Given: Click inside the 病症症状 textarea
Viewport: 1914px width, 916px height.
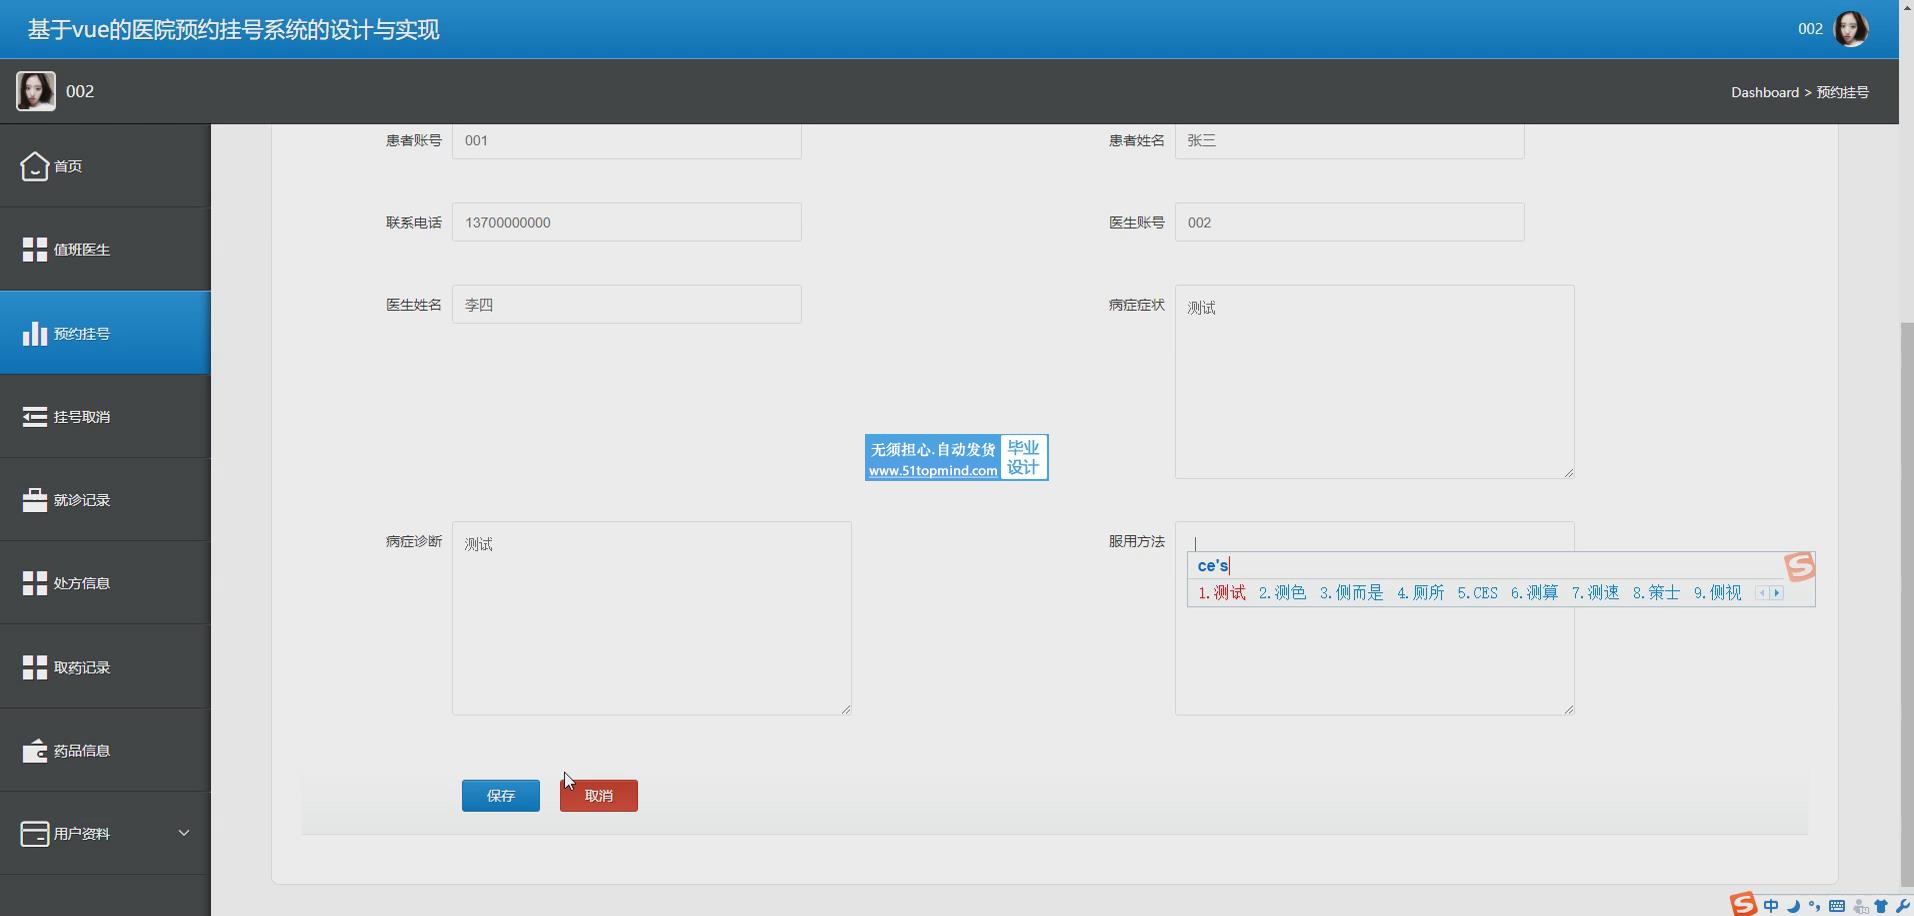Looking at the screenshot, I should click(x=1375, y=382).
